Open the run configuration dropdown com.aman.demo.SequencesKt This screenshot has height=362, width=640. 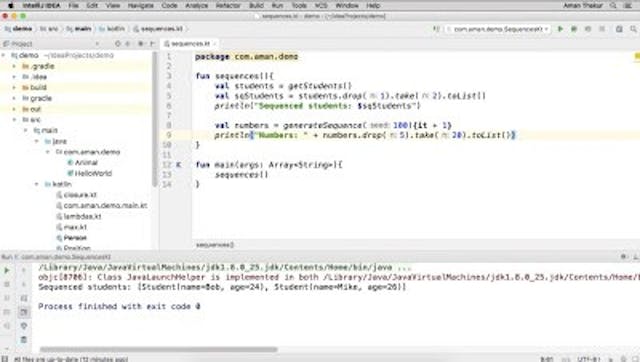[498, 29]
